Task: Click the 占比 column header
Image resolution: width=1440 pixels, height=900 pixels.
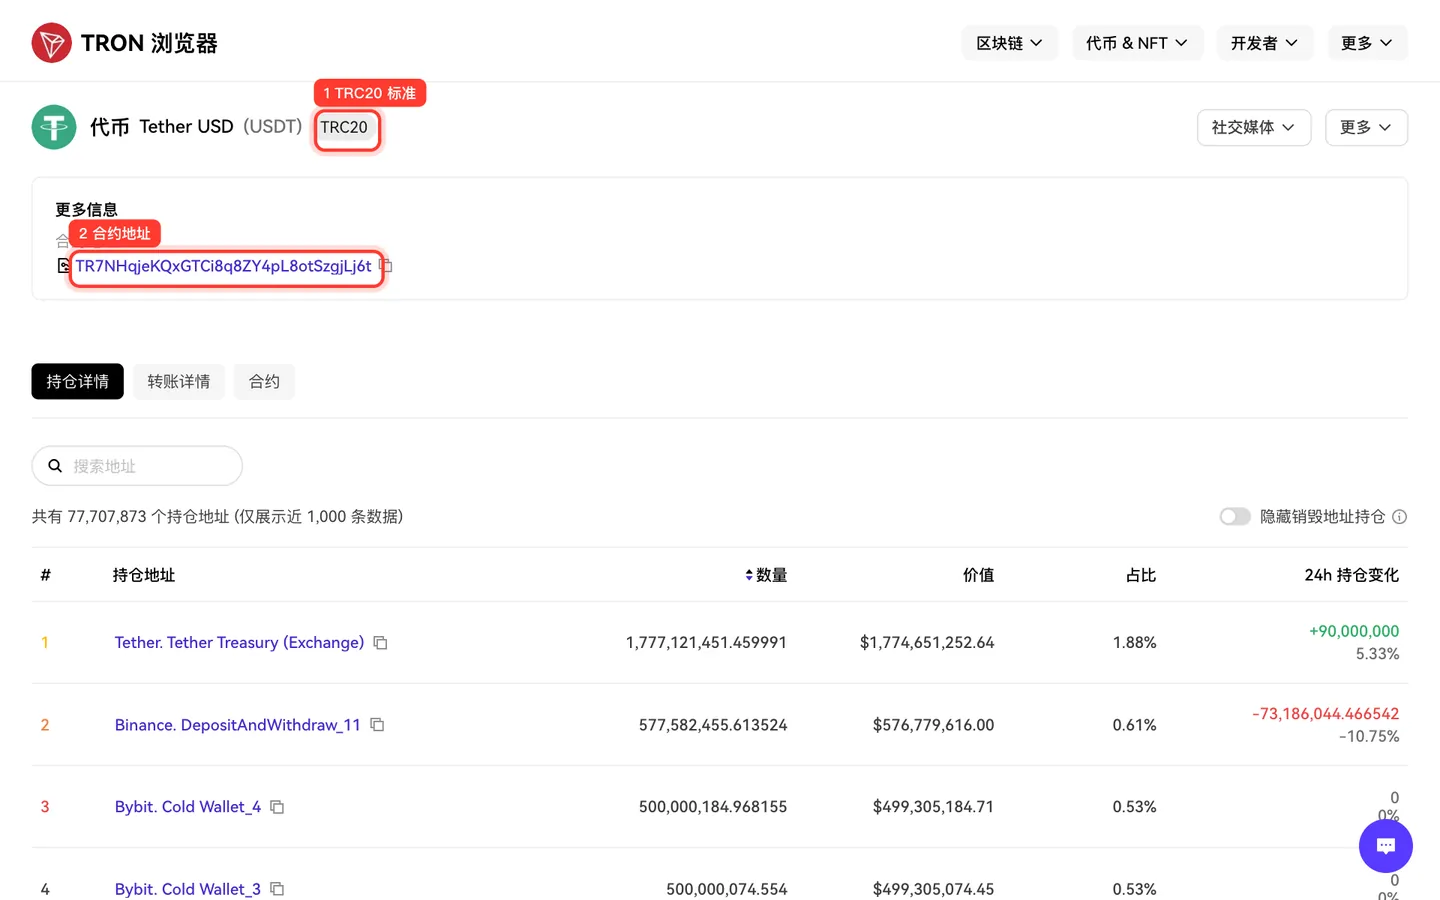Action: pos(1141,575)
